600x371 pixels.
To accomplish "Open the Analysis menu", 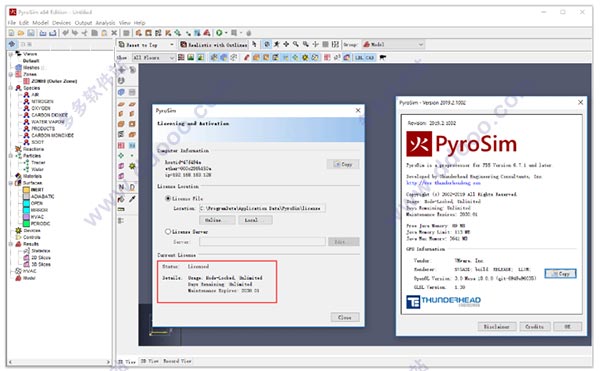I will (105, 23).
